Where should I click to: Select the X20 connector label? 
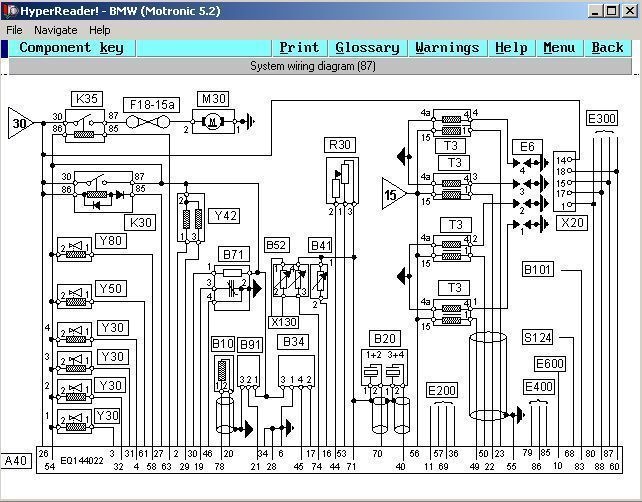tap(572, 223)
